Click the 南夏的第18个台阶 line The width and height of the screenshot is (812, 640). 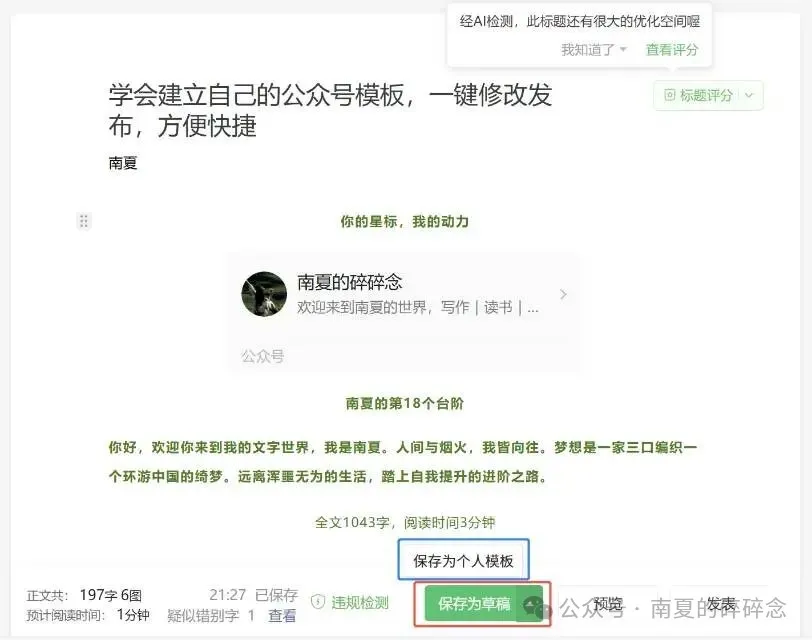click(404, 403)
